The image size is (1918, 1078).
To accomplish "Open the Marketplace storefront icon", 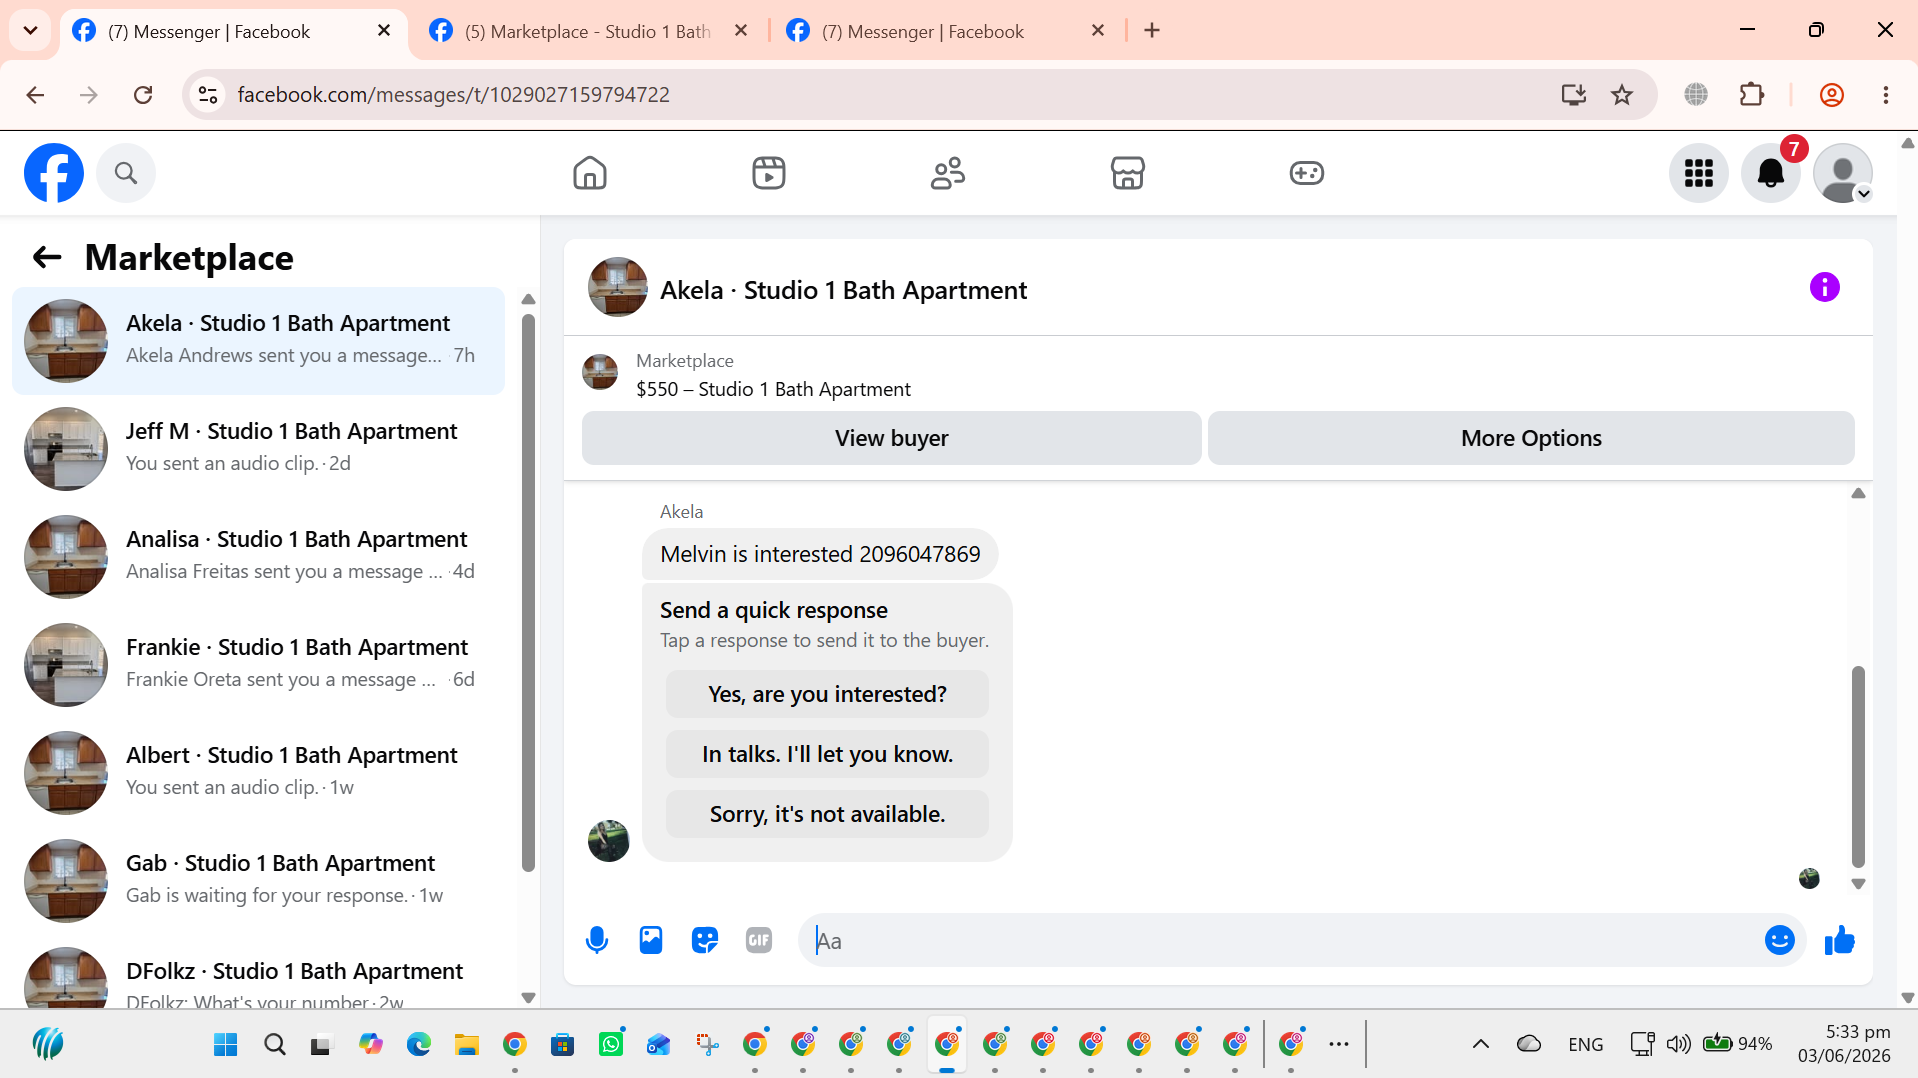I will (1127, 173).
